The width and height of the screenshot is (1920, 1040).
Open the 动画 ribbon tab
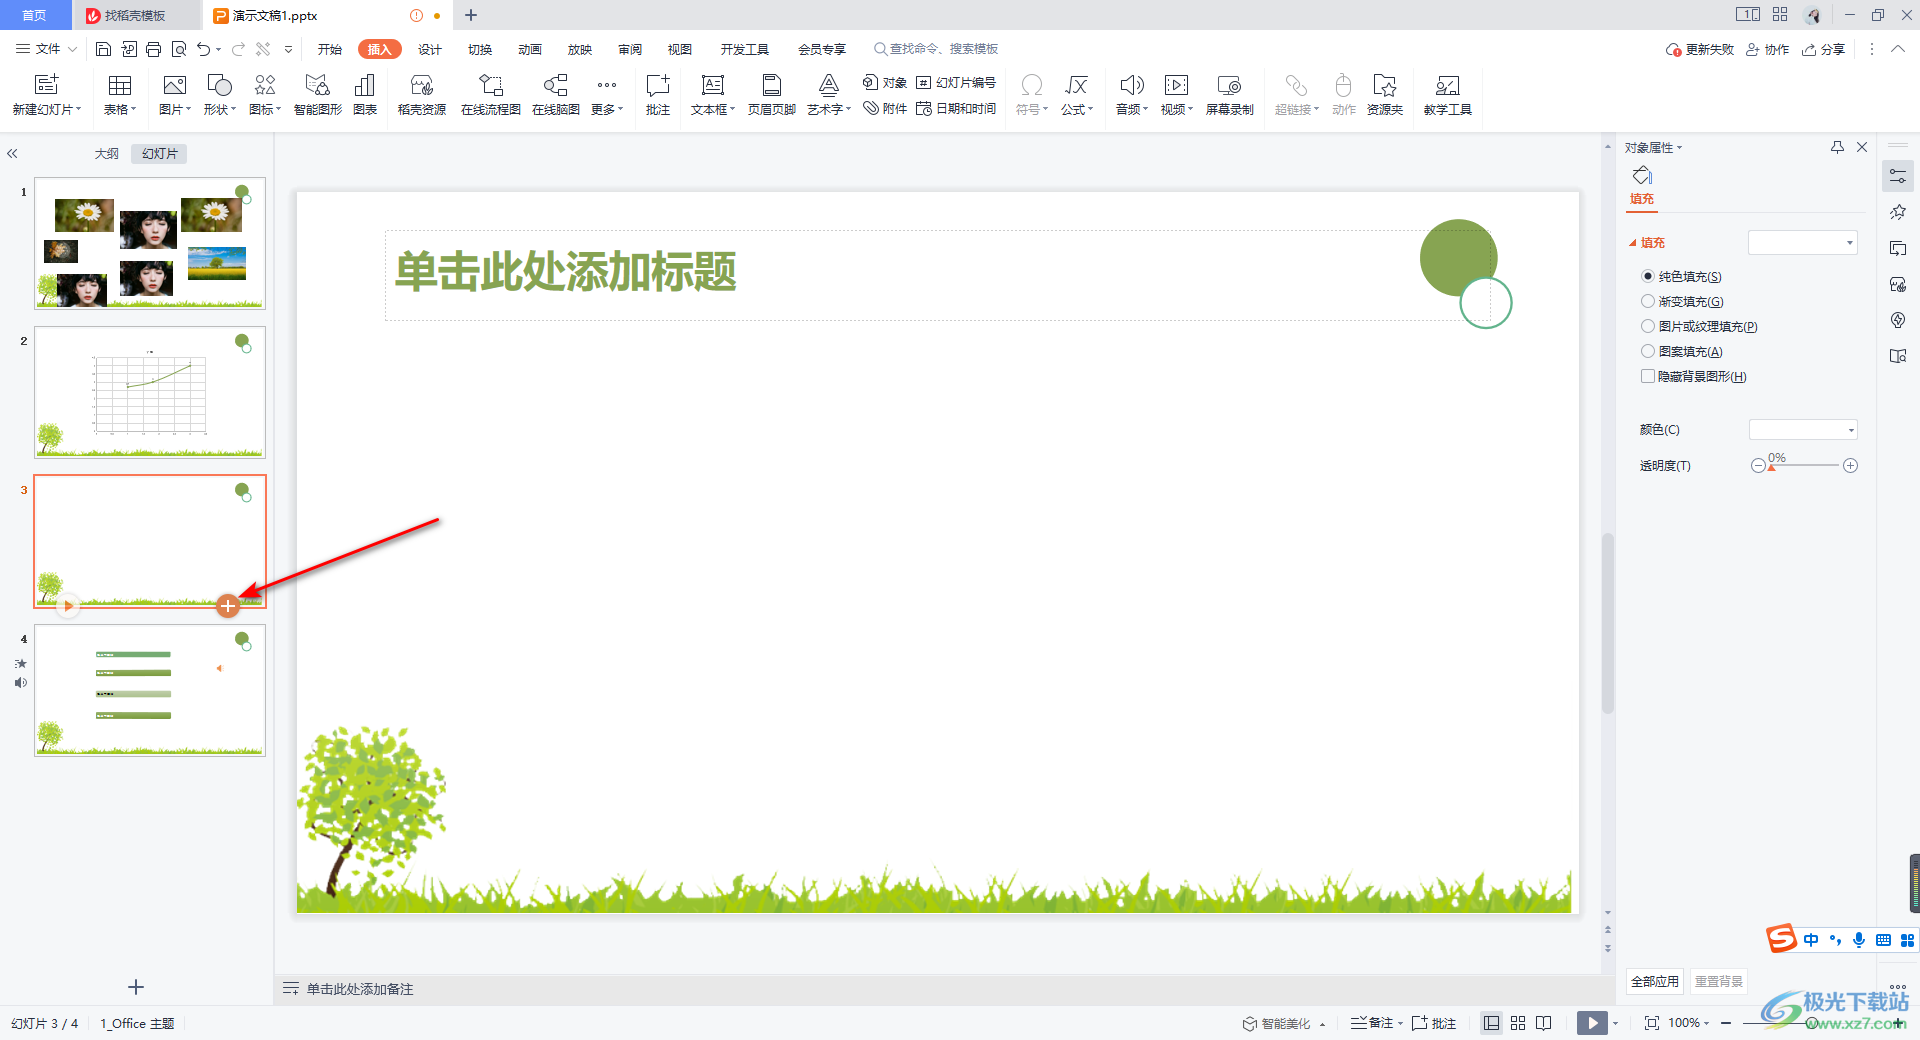pos(530,49)
